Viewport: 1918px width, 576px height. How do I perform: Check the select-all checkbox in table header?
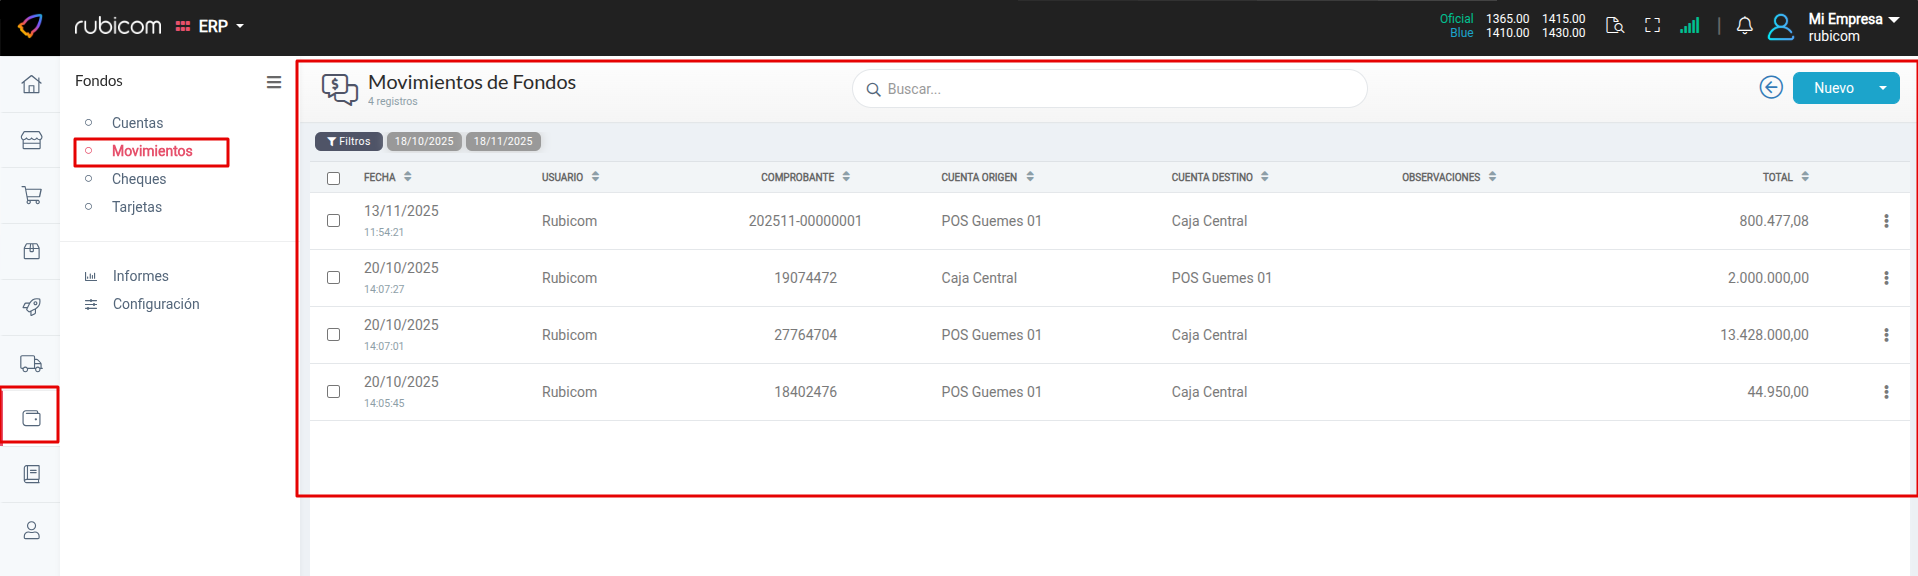333,178
